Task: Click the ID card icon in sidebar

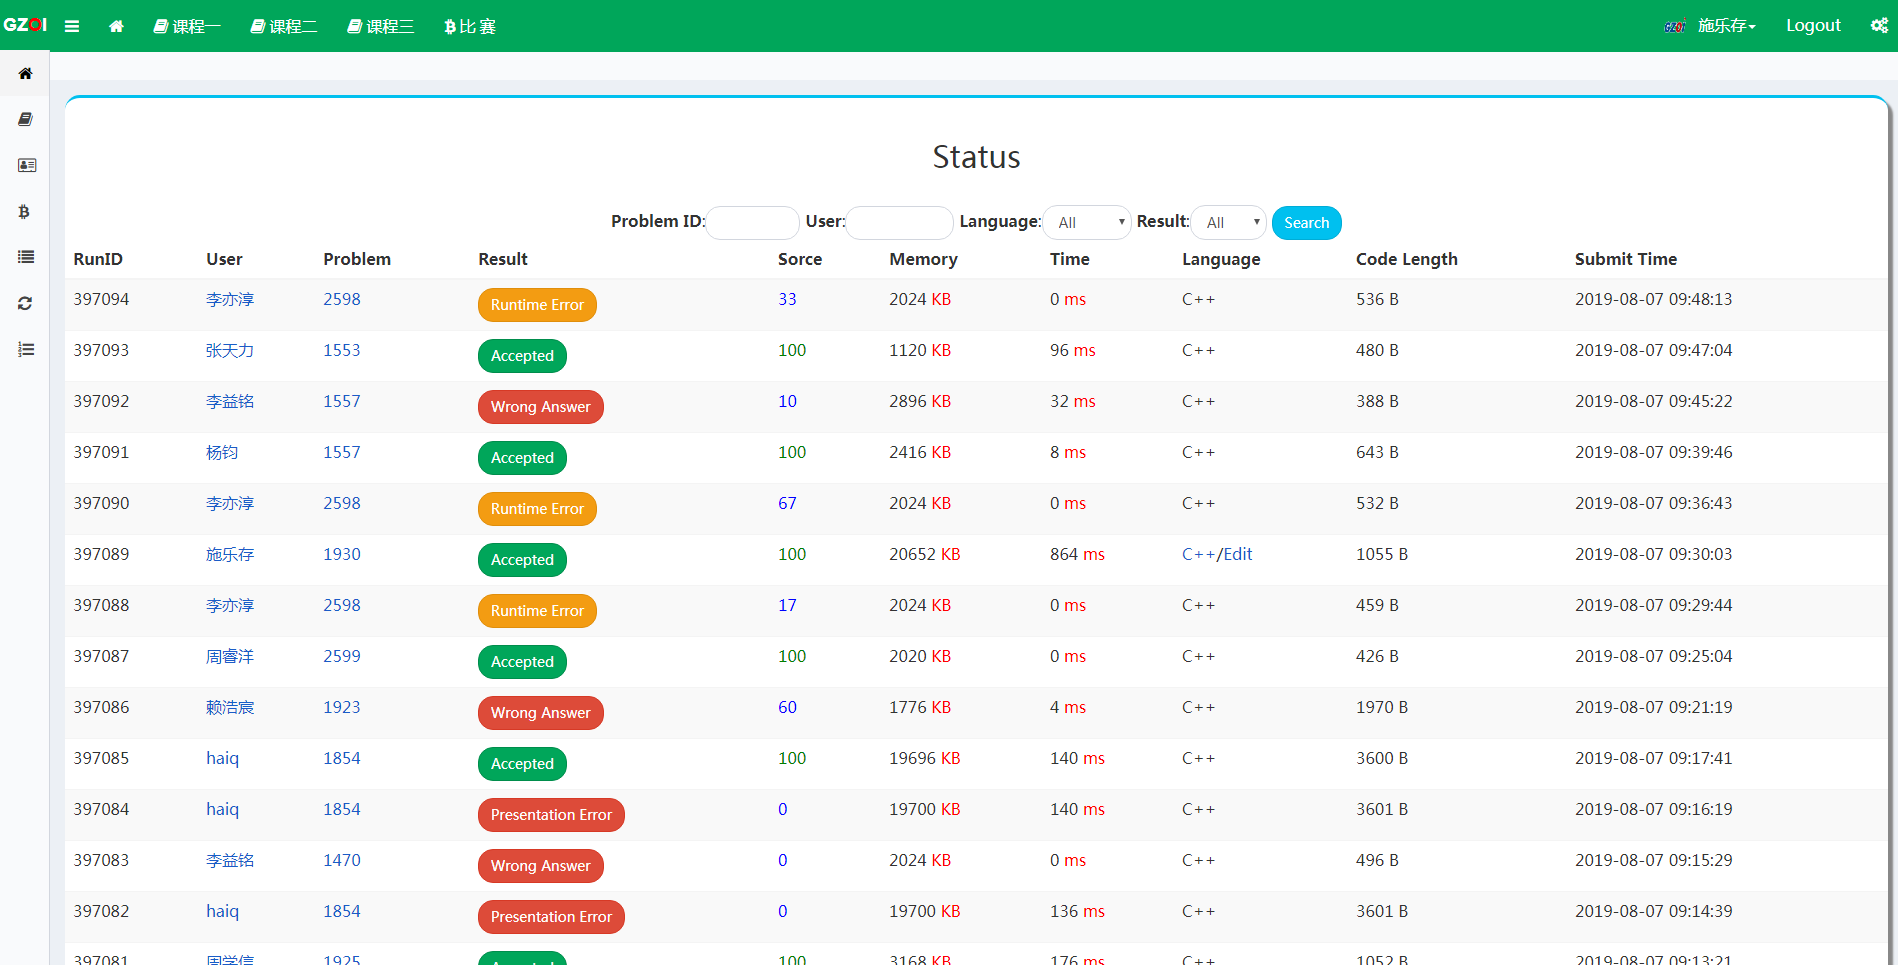Action: [26, 165]
